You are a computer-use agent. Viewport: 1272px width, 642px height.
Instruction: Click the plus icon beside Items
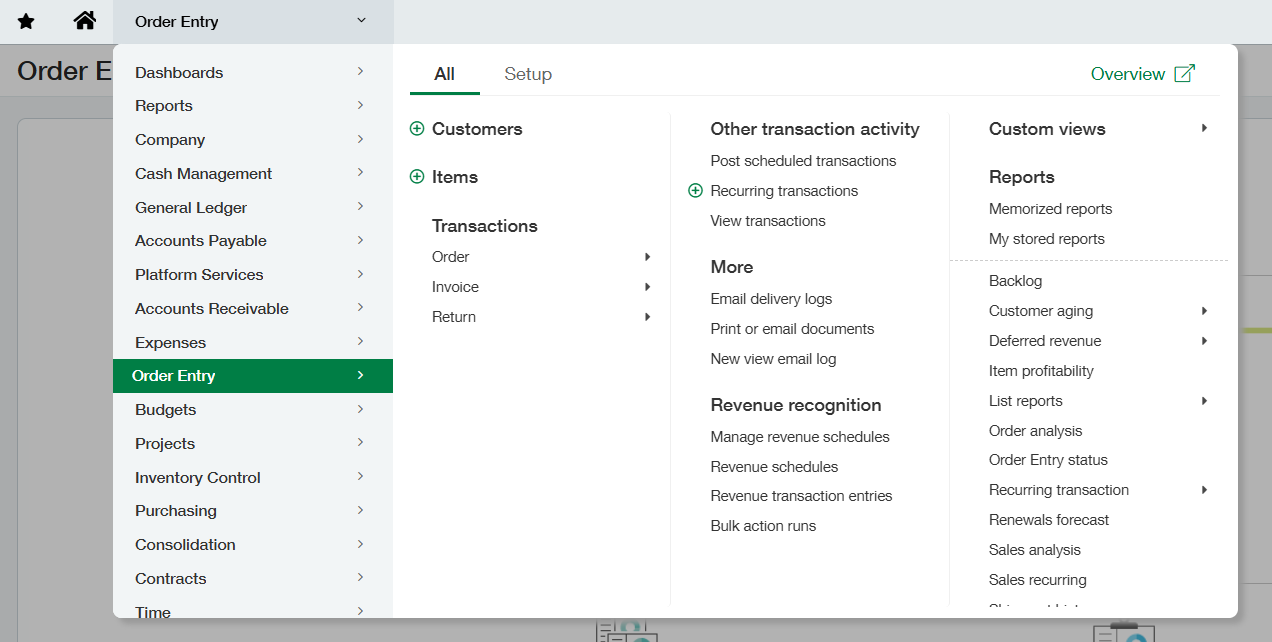(417, 177)
